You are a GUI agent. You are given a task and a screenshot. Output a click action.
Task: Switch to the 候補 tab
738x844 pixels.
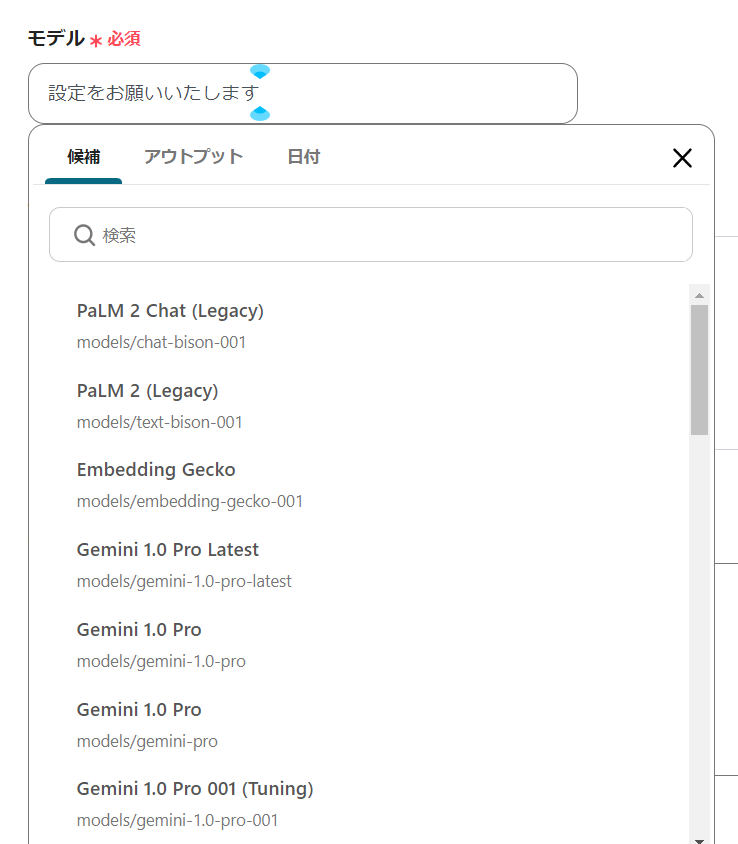pos(83,157)
